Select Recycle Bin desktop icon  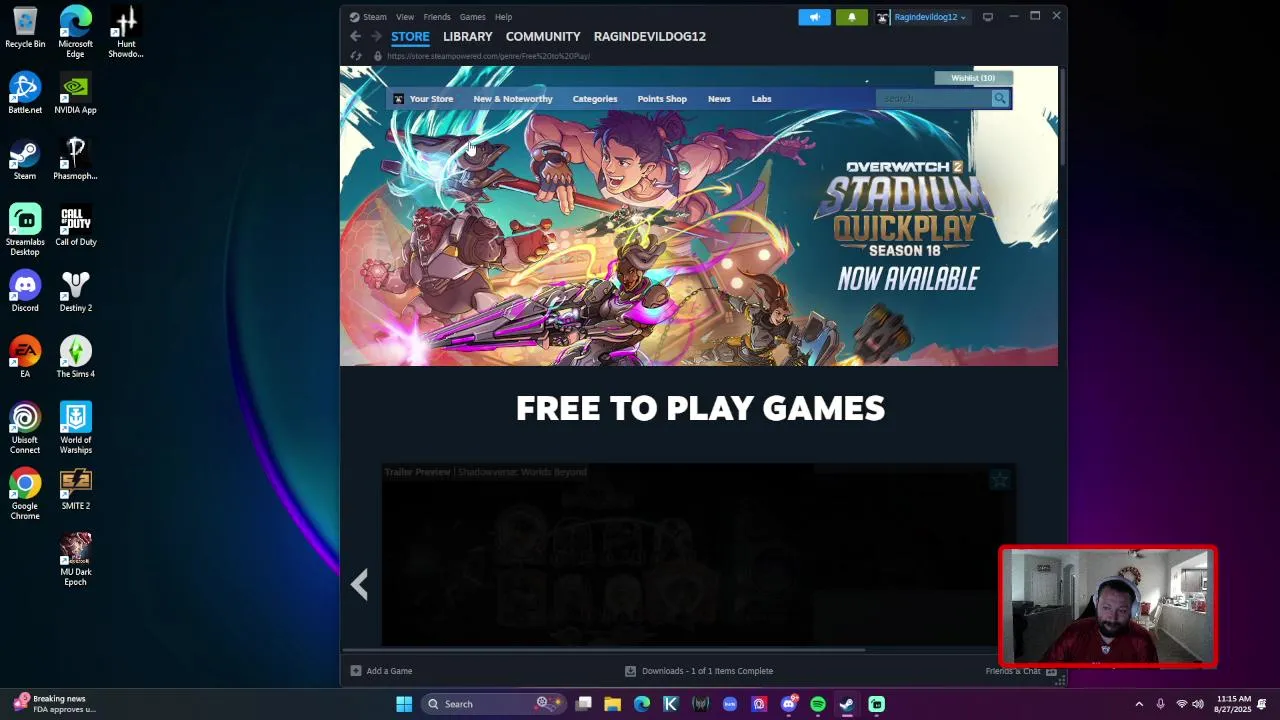[x=25, y=28]
